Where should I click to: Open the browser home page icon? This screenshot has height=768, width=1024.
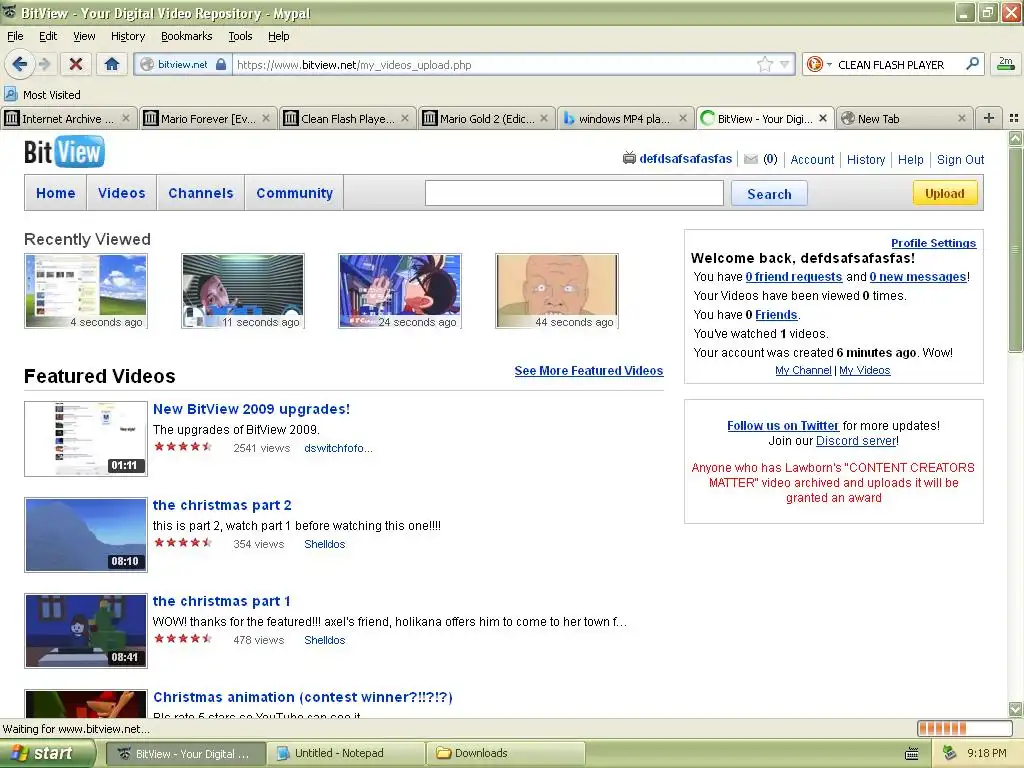[x=112, y=64]
